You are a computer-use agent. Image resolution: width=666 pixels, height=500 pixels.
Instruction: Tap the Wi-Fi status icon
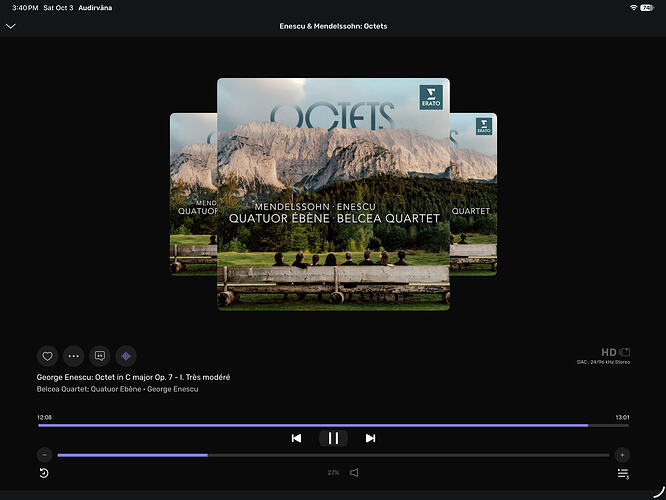(633, 8)
